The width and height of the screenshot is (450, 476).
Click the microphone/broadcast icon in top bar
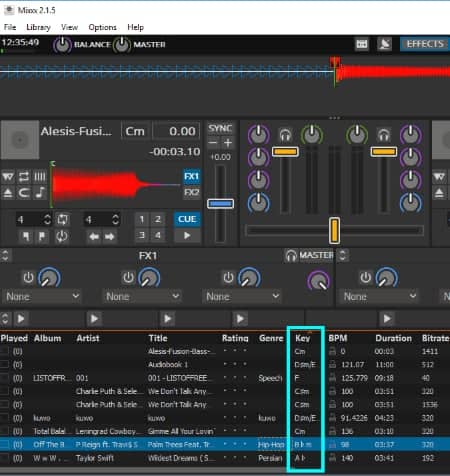[384, 44]
